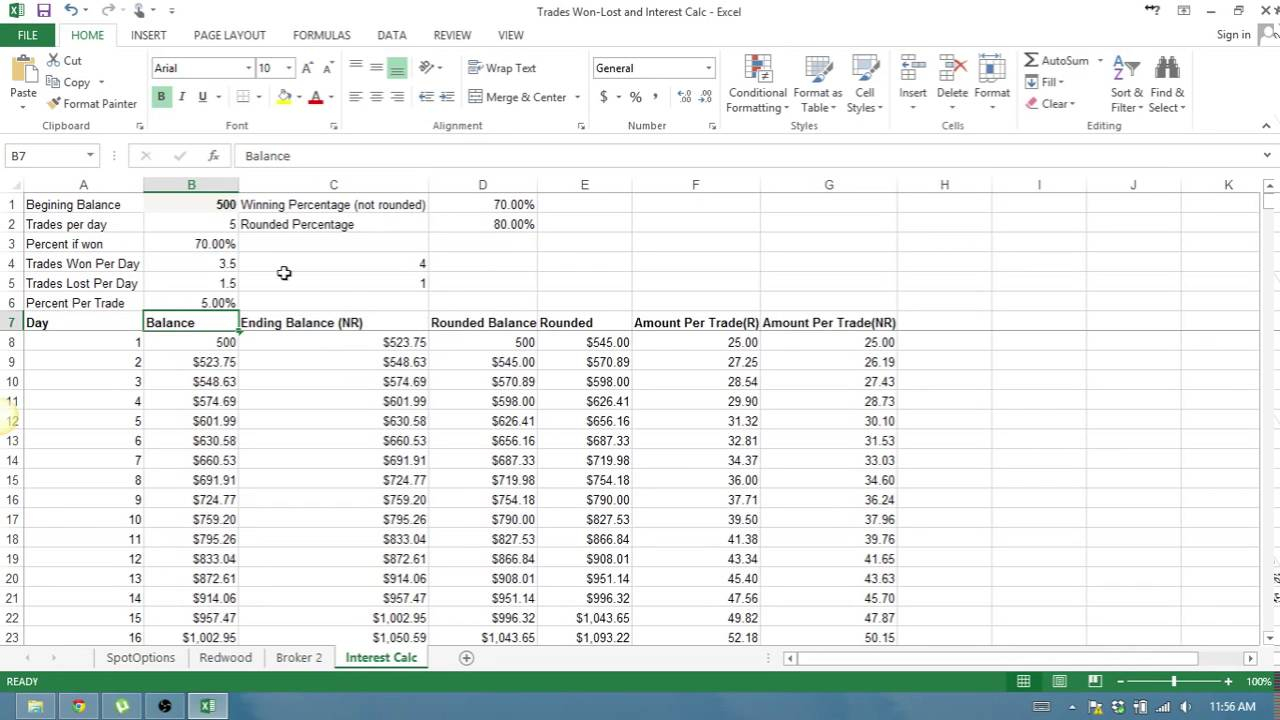The height and width of the screenshot is (720, 1280).
Task: Click the Conditional Formatting icon
Action: (757, 70)
